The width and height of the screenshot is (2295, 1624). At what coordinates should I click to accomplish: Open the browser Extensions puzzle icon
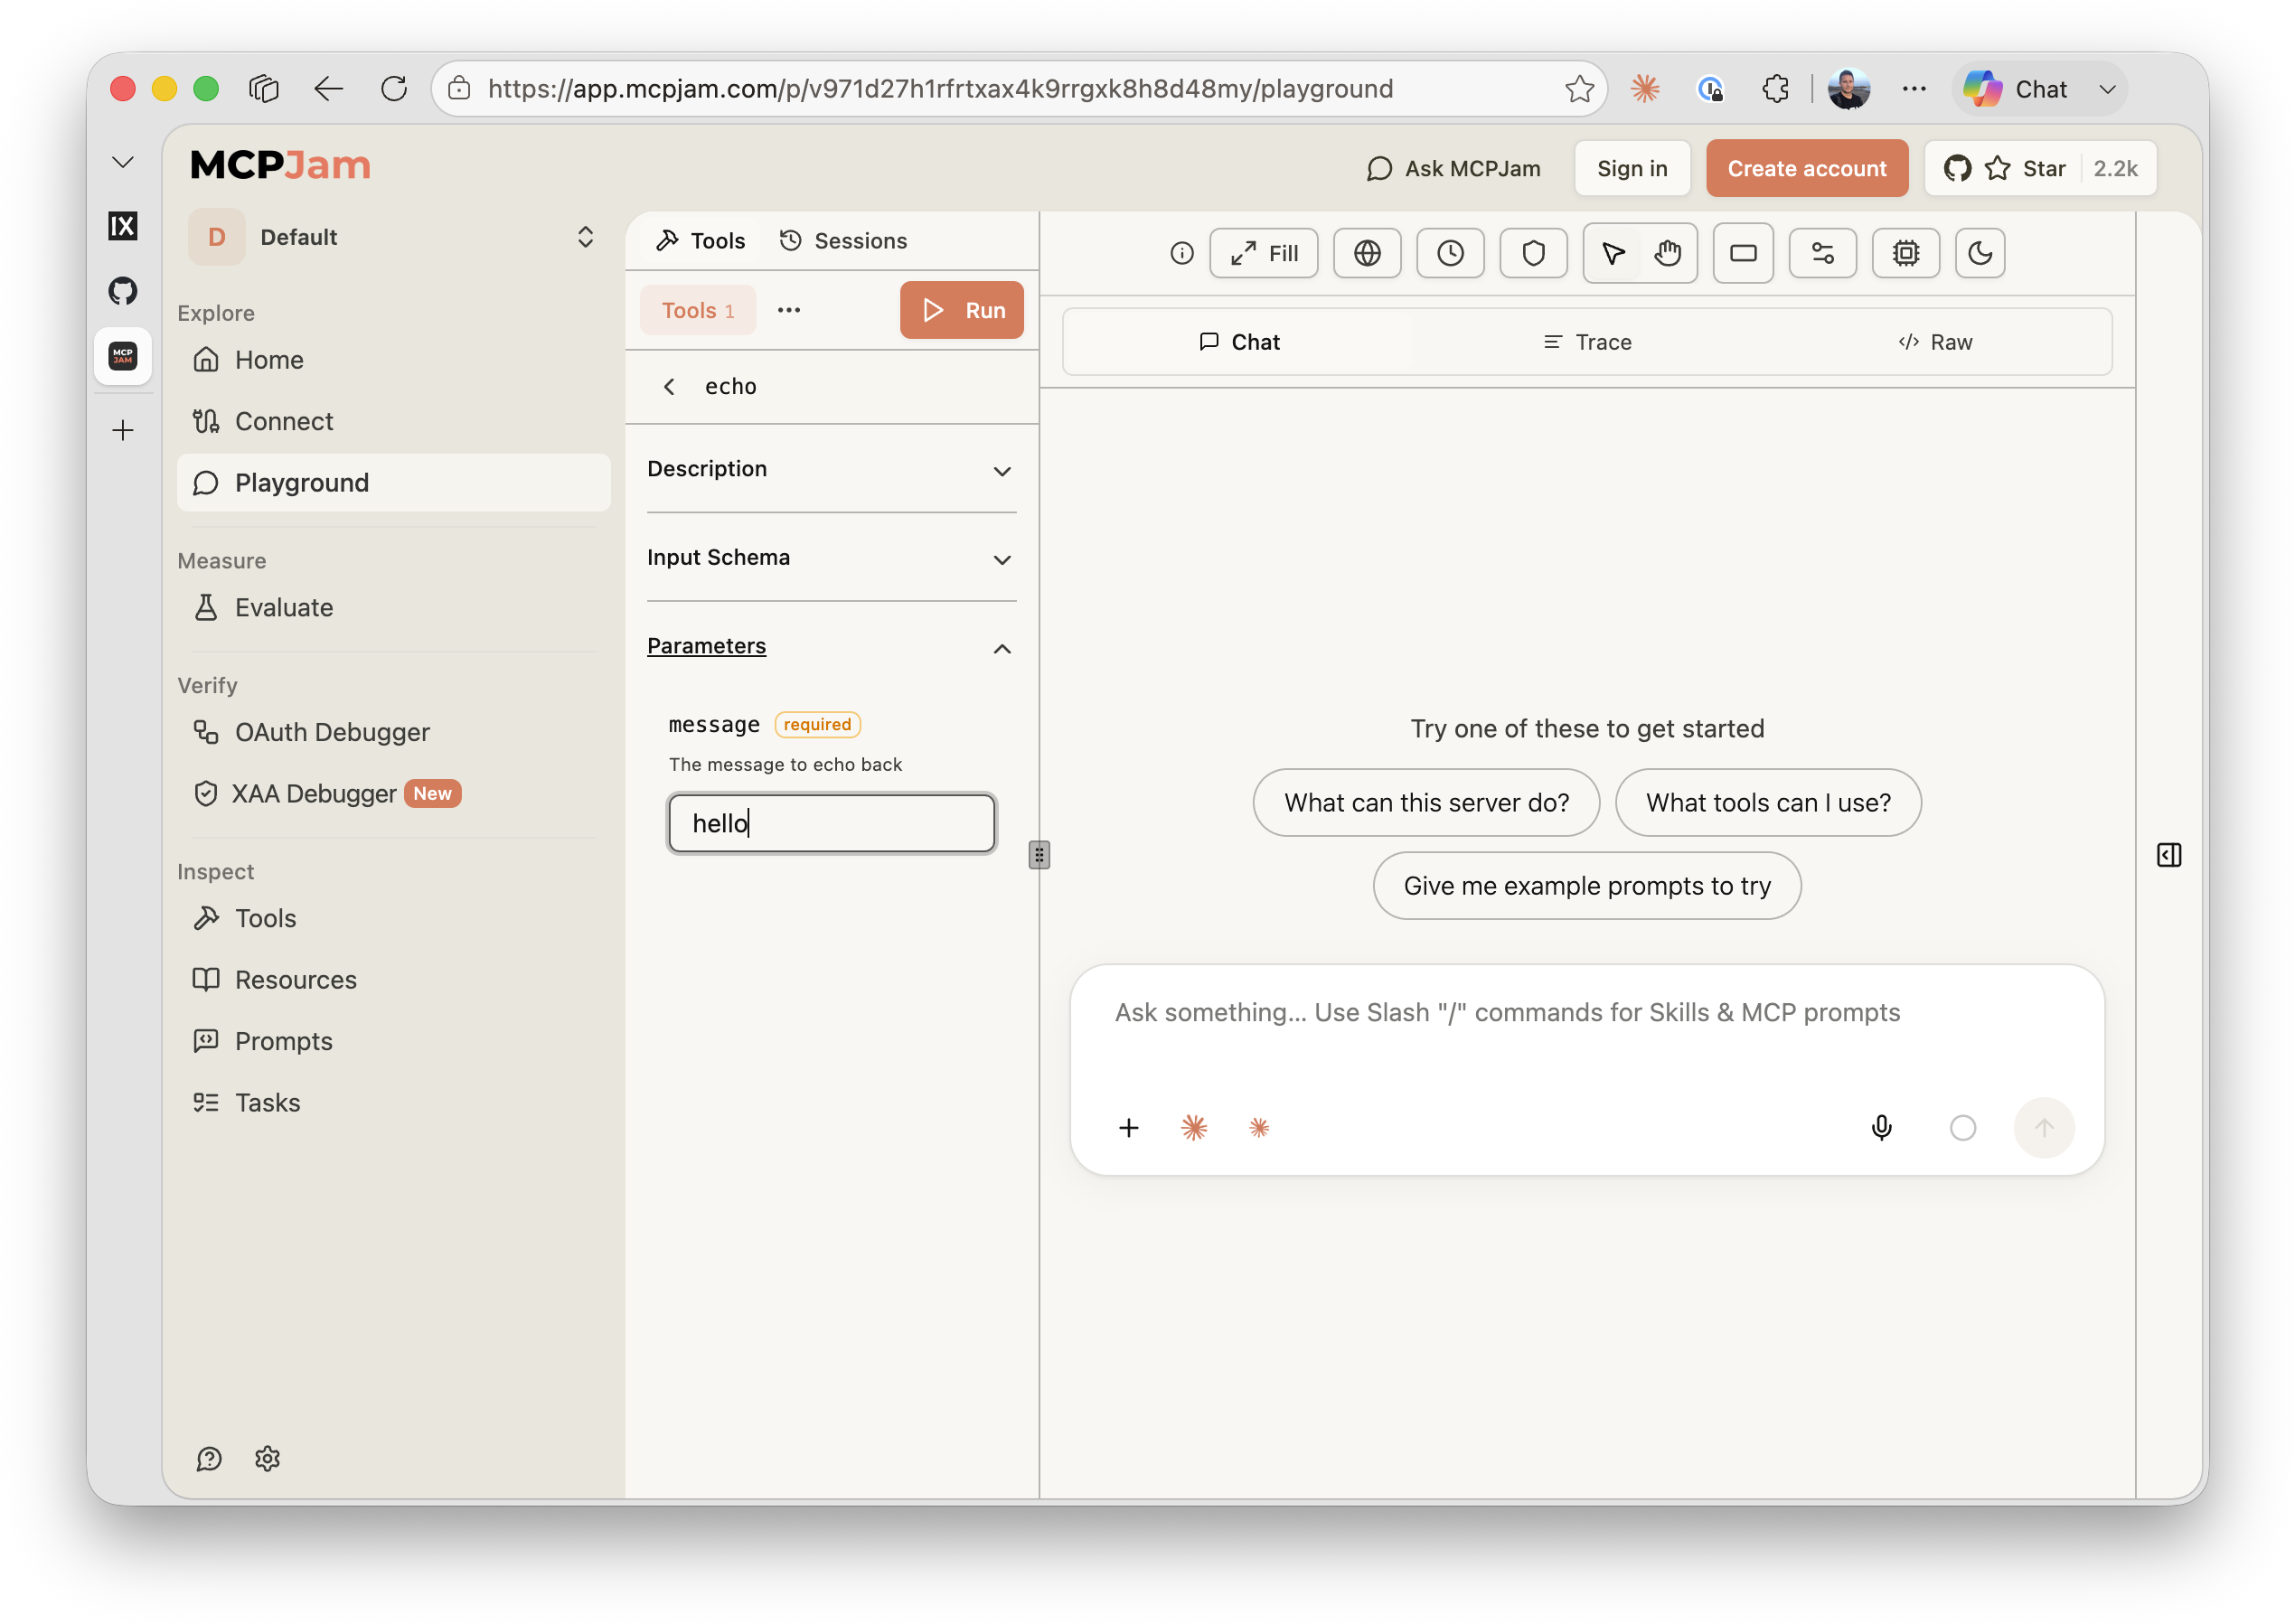point(1775,89)
